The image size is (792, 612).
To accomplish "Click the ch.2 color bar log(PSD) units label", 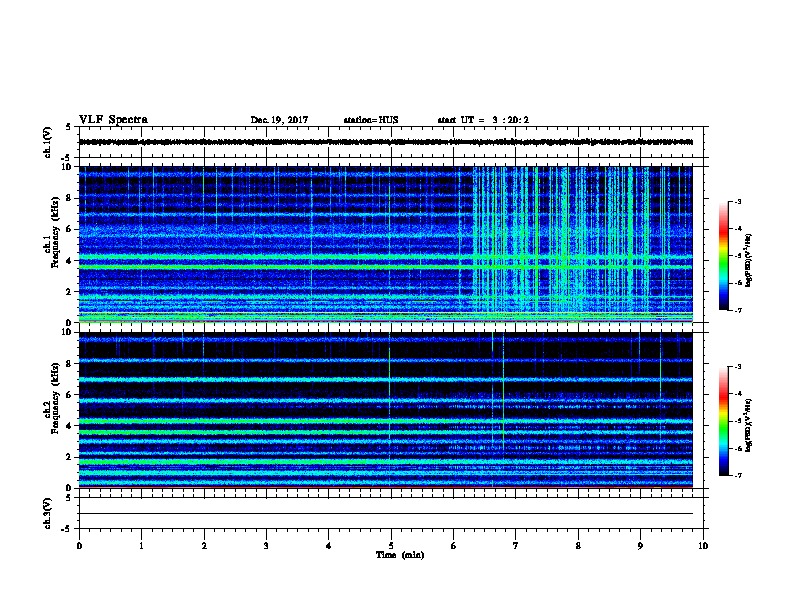I will [749, 425].
